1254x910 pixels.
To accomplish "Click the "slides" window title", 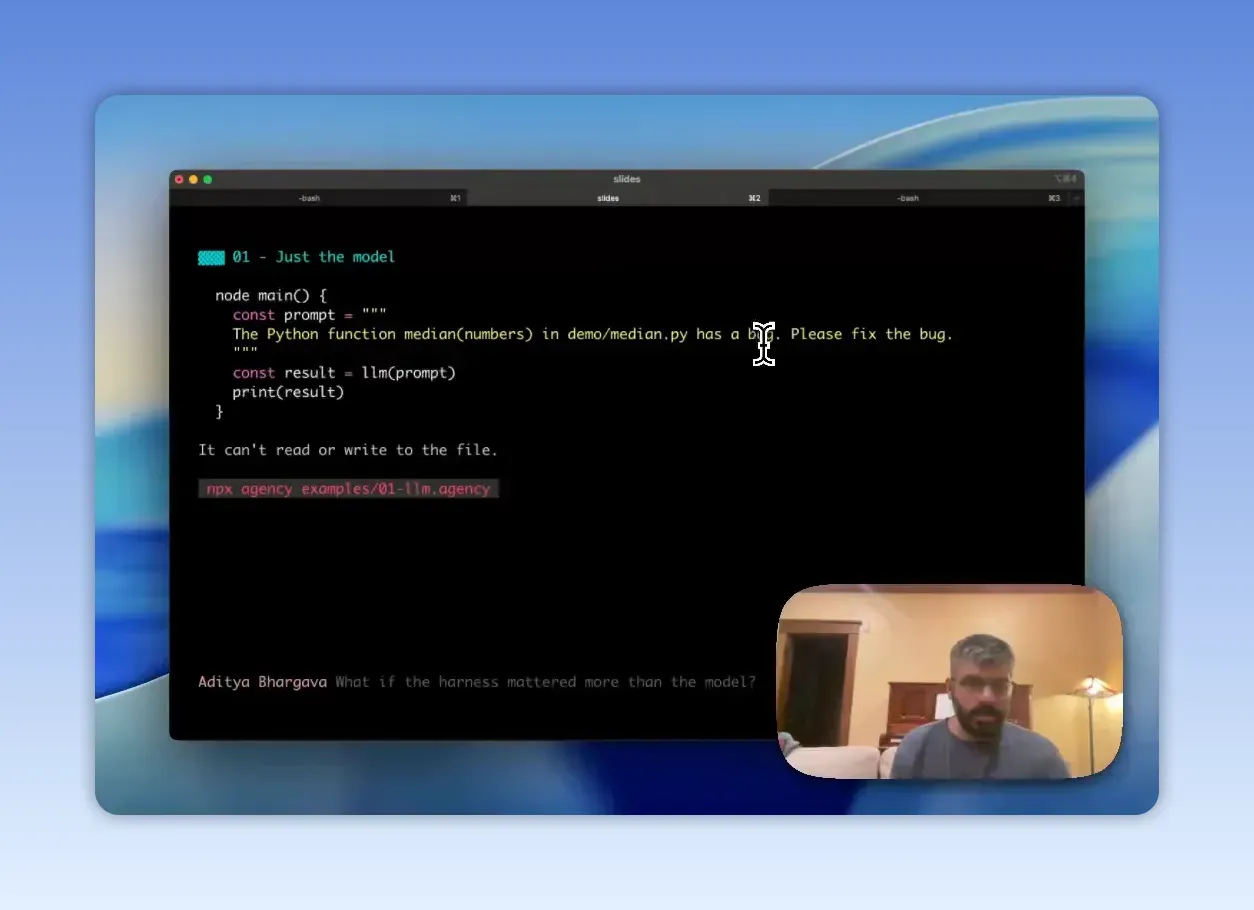I will [x=627, y=179].
